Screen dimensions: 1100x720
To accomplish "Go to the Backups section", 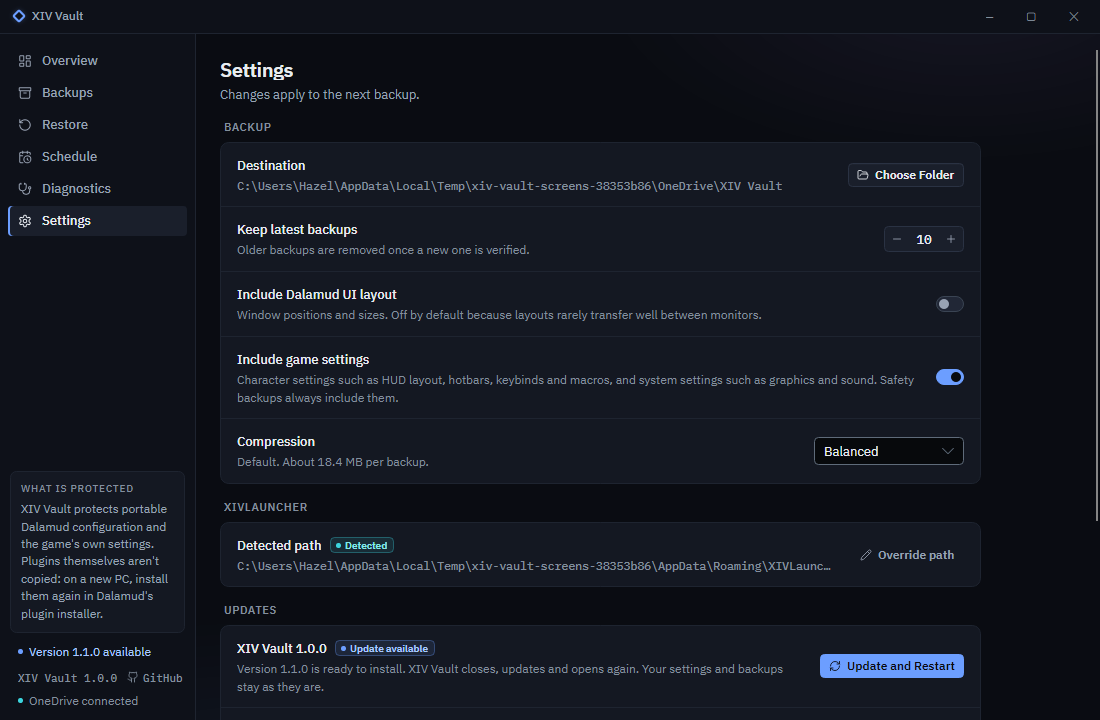I will pyautogui.click(x=98, y=93).
